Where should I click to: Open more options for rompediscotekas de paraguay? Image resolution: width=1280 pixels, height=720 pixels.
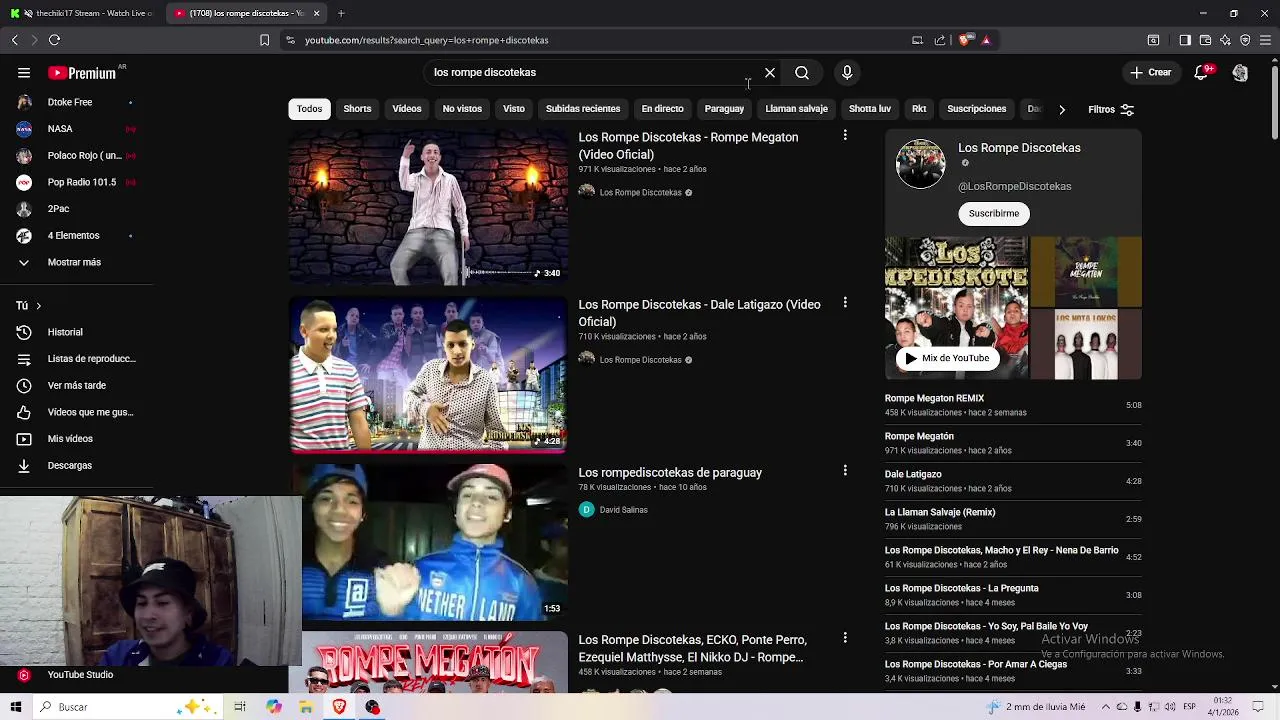tap(845, 470)
